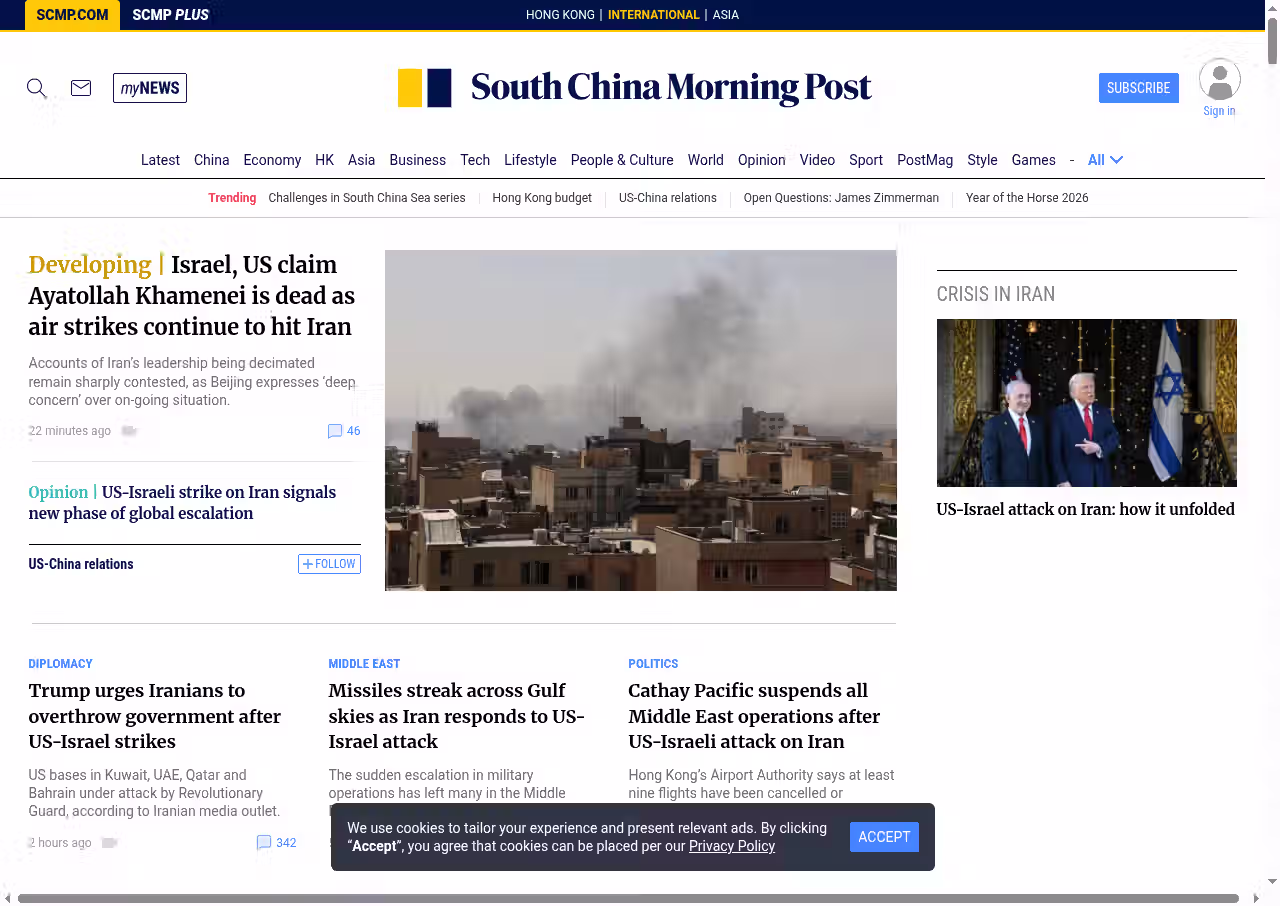Switch edition to Asia

pos(725,15)
